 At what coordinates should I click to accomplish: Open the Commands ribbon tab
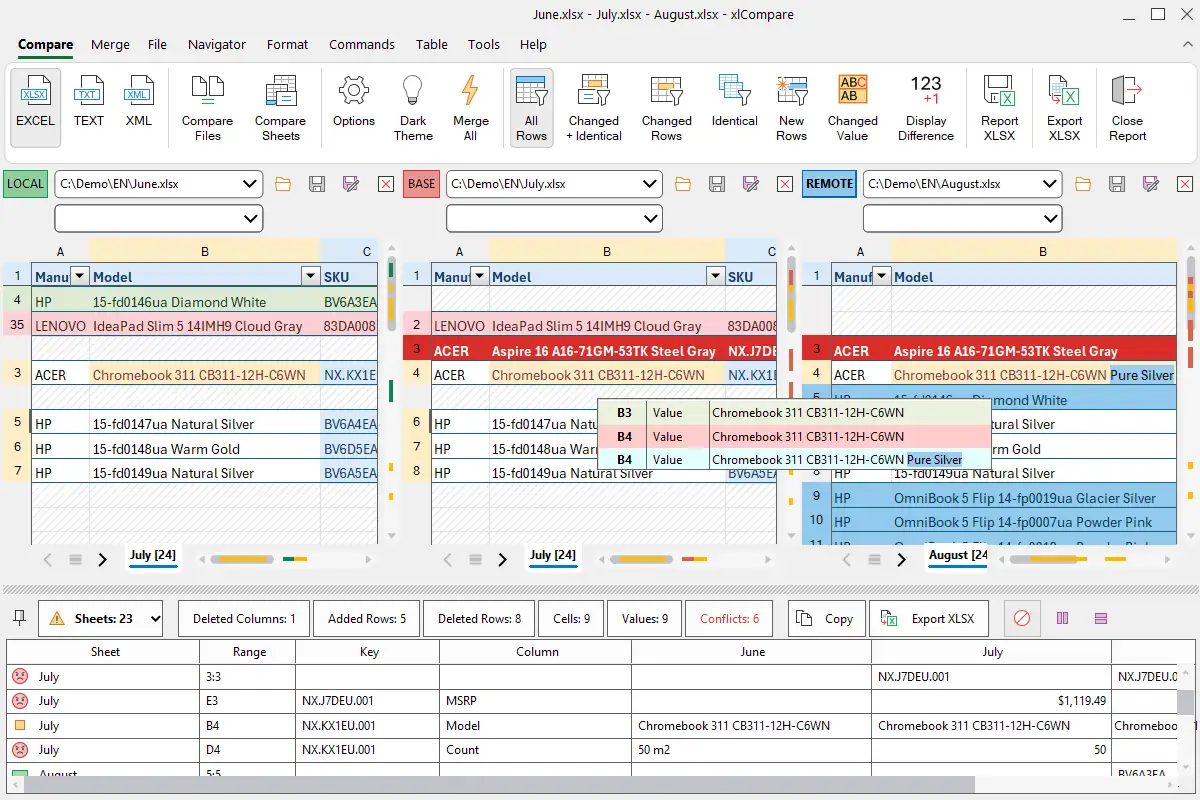[362, 44]
